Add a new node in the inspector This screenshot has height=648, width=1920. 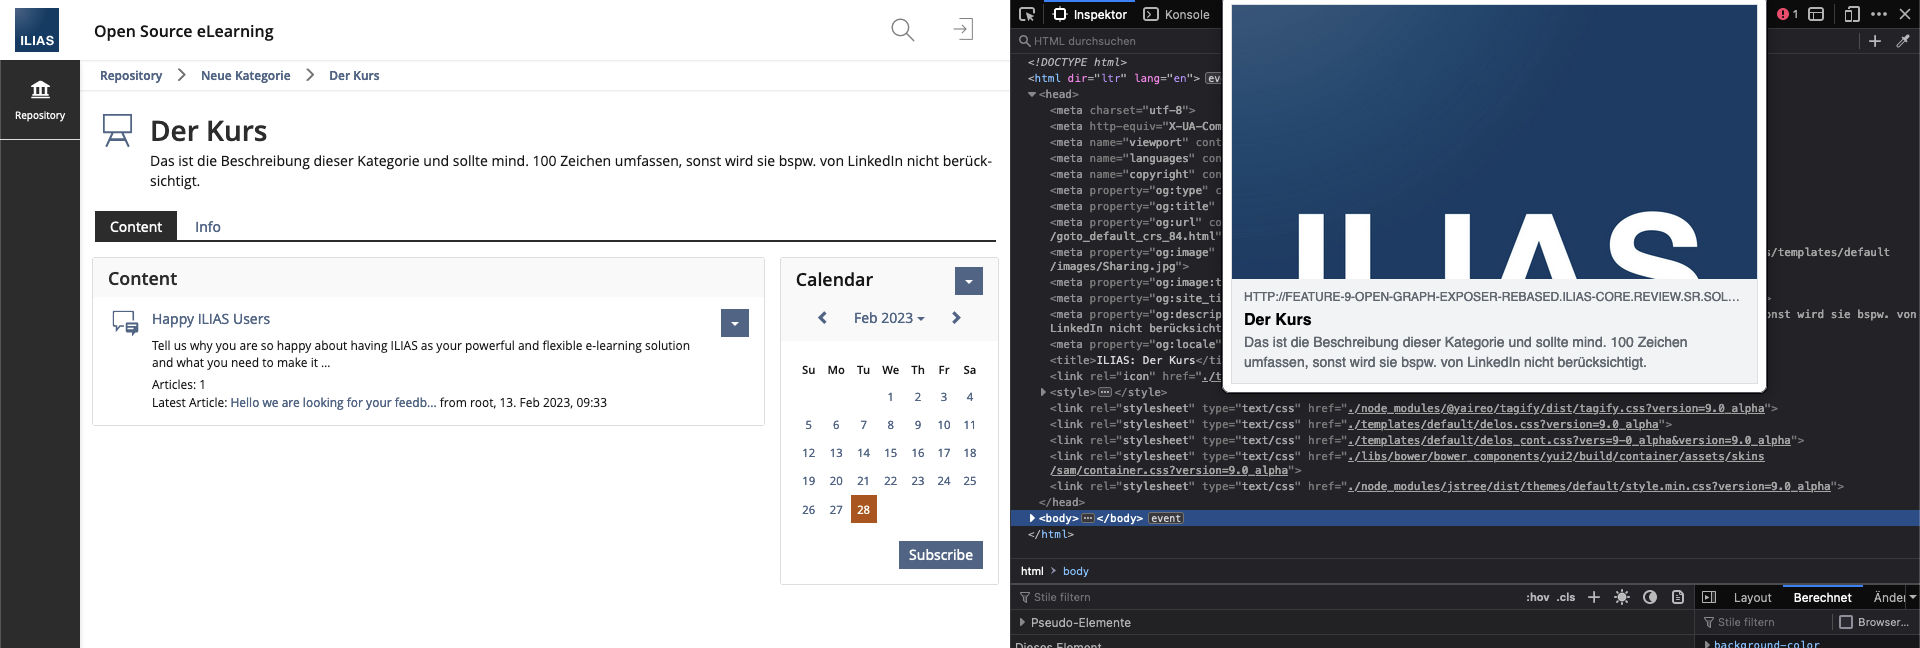1875,41
